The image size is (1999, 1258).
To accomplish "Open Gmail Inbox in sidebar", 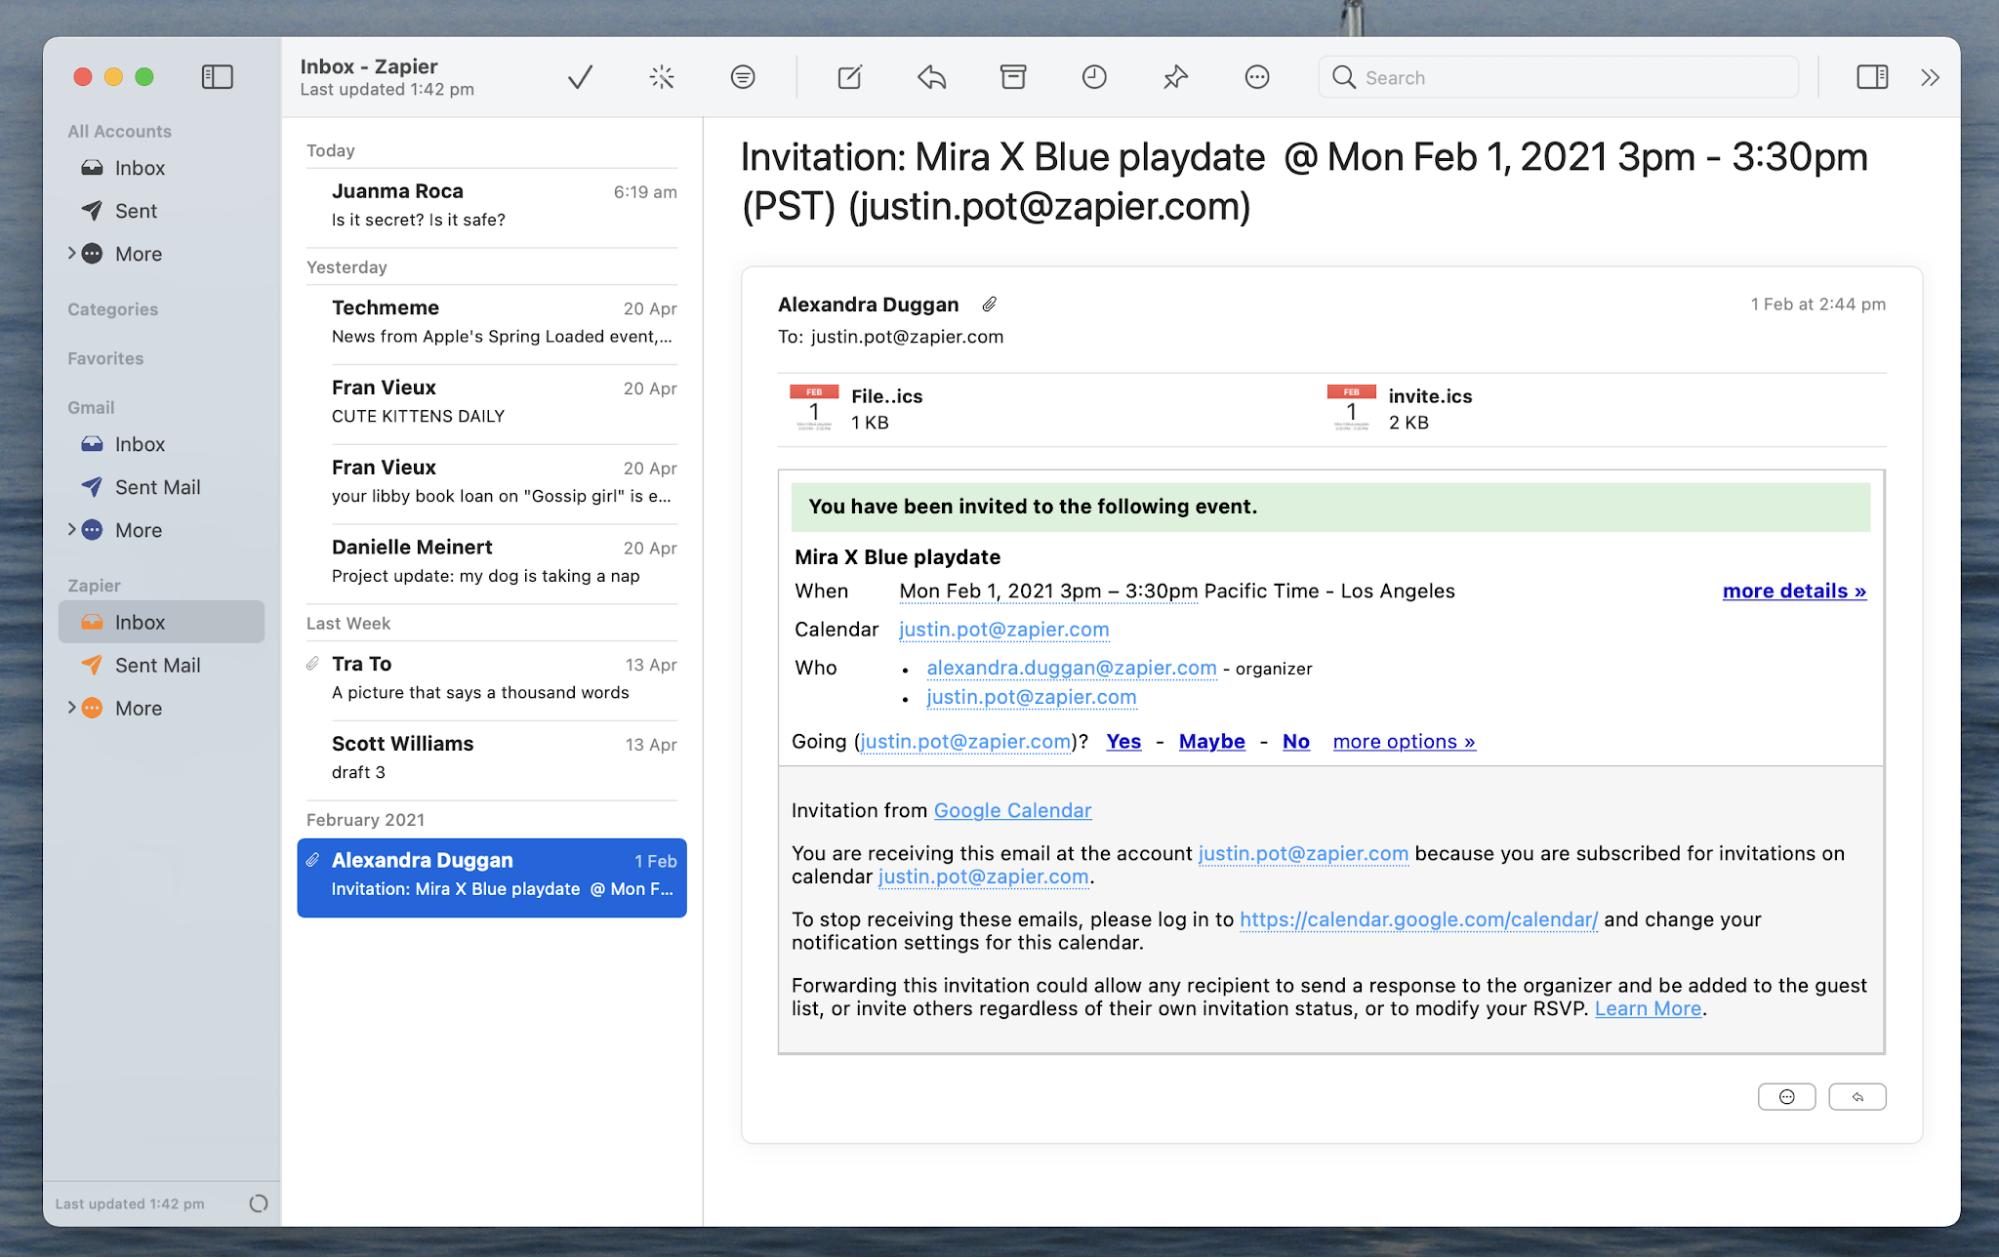I will pos(139,444).
